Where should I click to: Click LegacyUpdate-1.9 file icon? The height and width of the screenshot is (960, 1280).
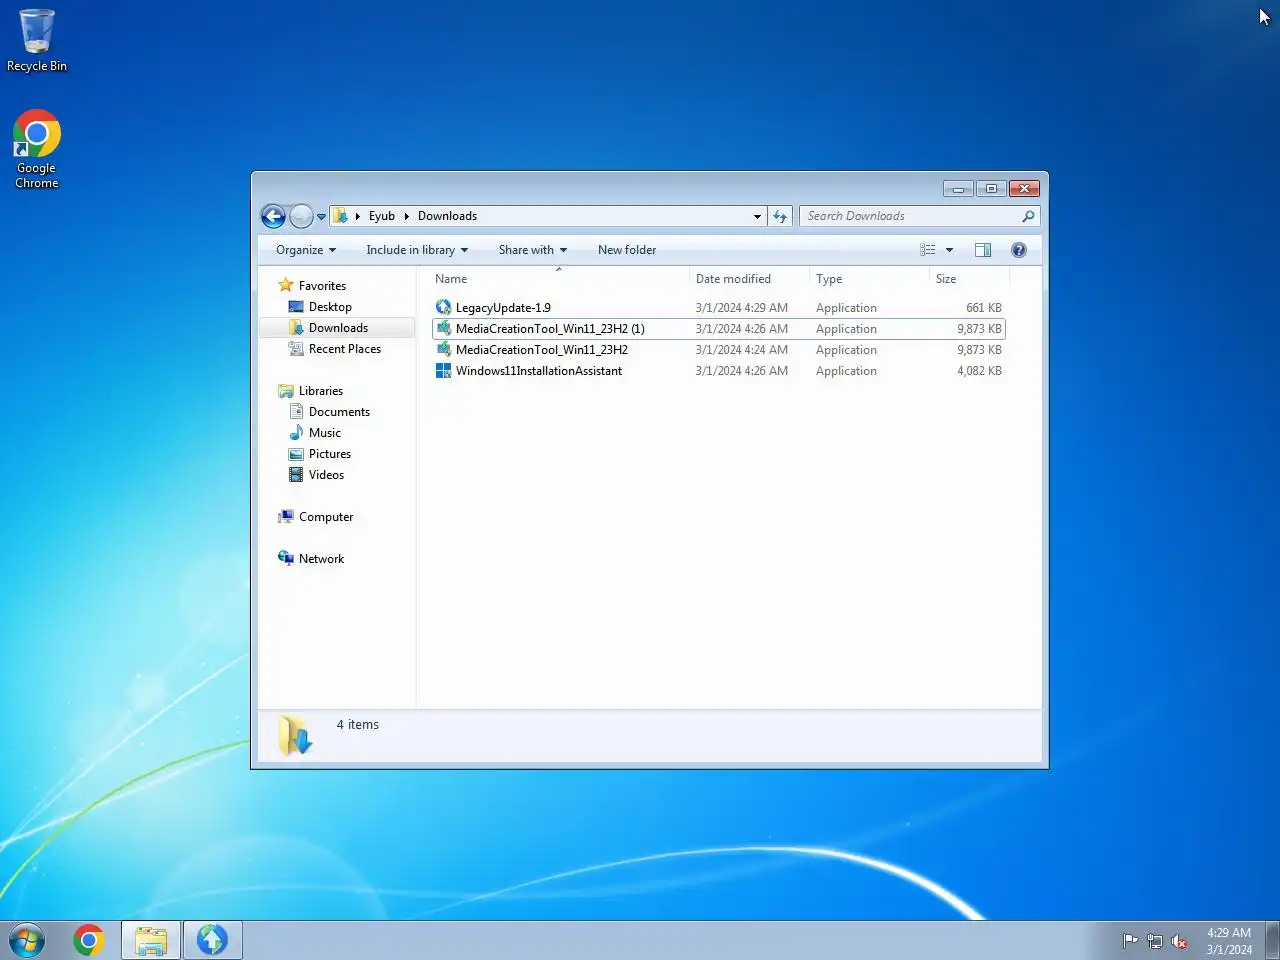pos(444,307)
